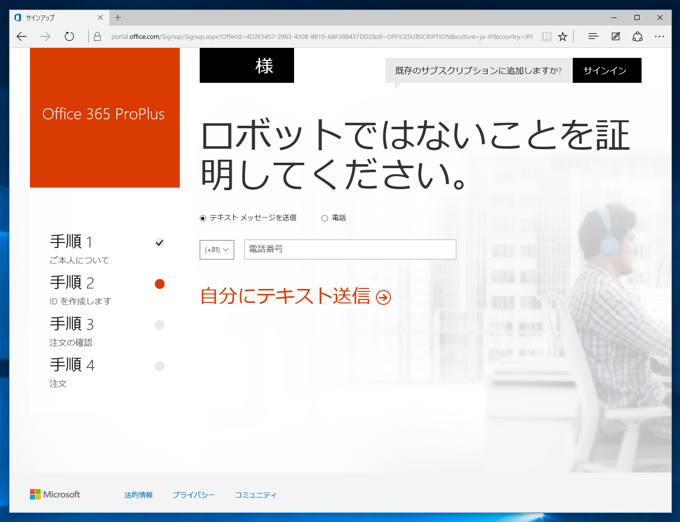Click the address bar URL
Image resolution: width=680 pixels, height=522 pixels.
coord(321,37)
